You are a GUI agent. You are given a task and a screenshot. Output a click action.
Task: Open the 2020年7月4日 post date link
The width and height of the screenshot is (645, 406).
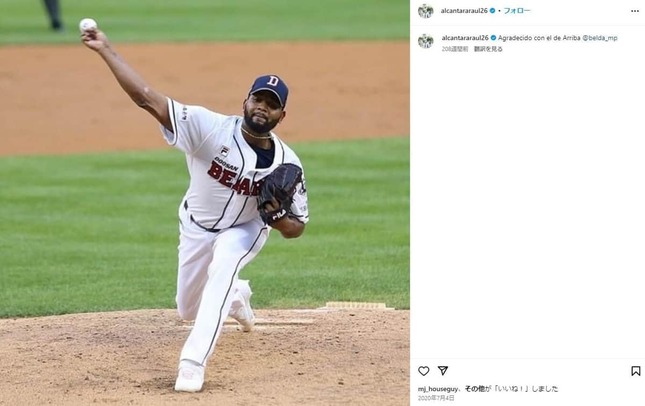click(x=436, y=398)
